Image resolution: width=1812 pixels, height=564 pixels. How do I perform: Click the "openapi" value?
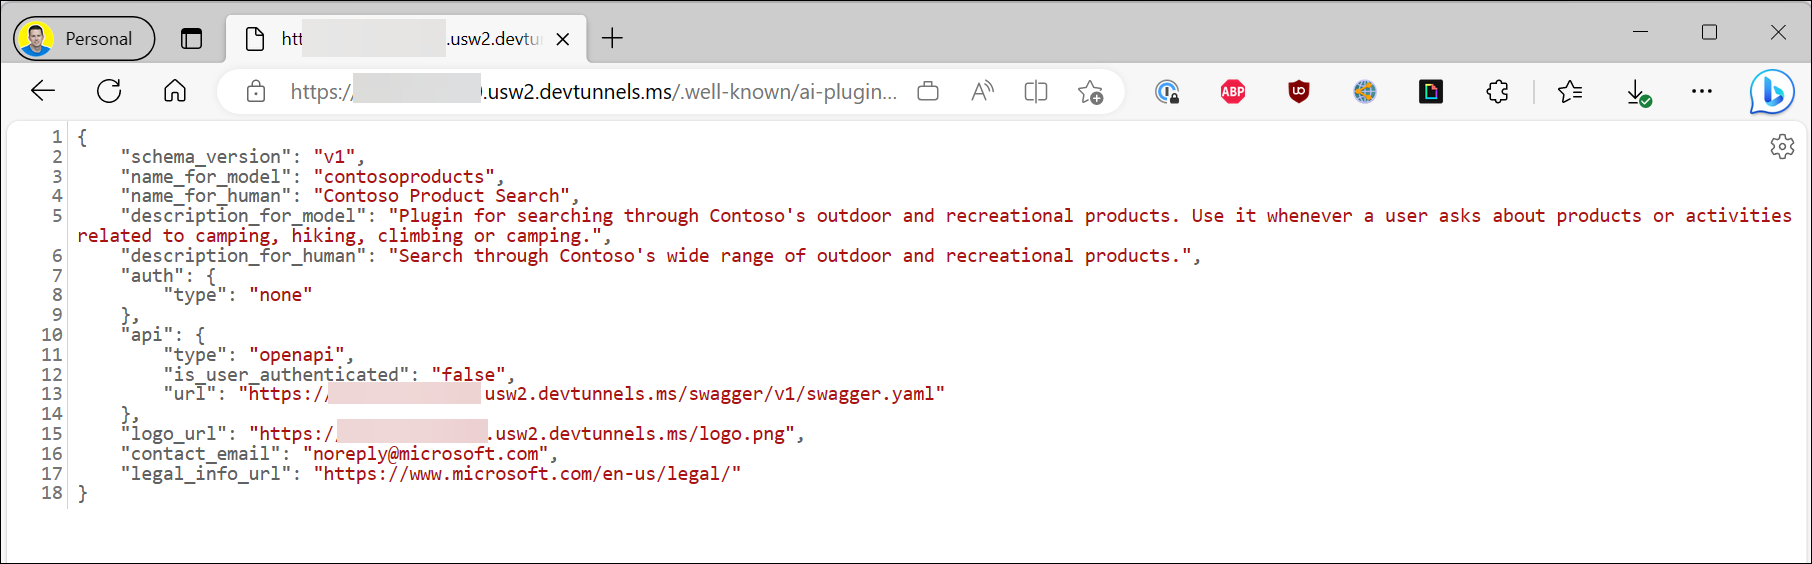tap(297, 355)
